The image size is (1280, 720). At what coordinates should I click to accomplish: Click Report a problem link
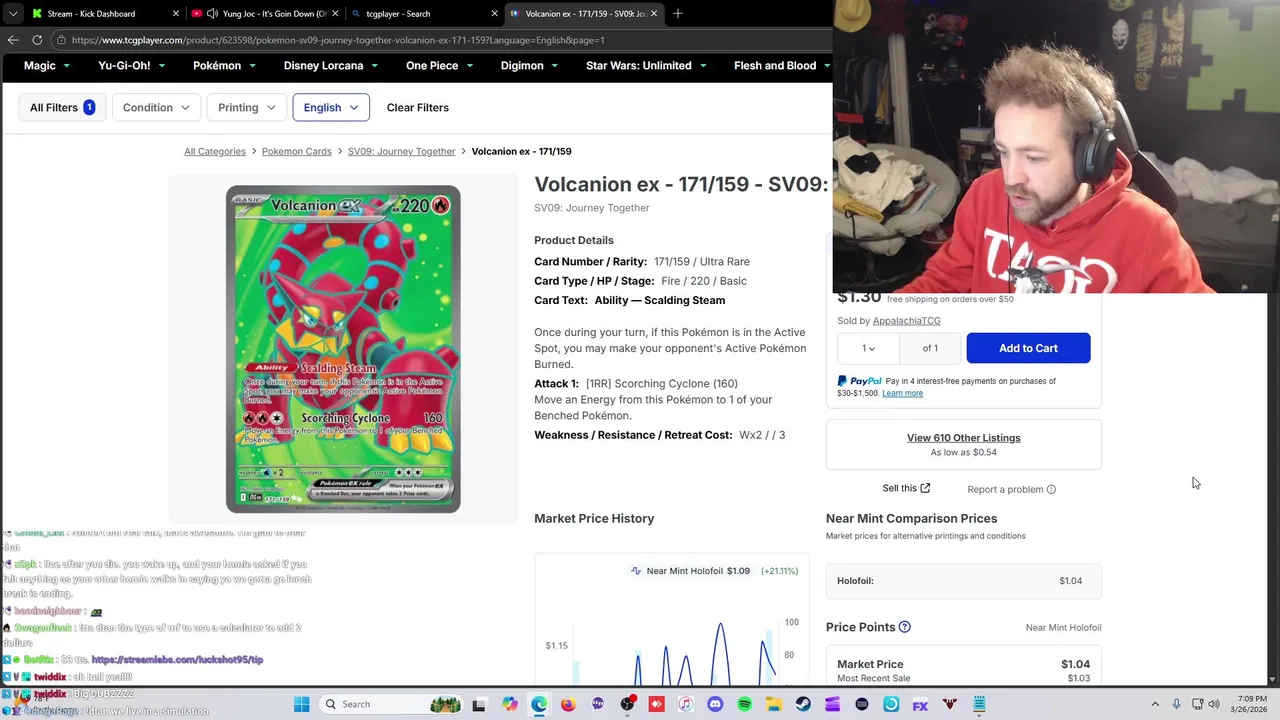[x=1011, y=489]
